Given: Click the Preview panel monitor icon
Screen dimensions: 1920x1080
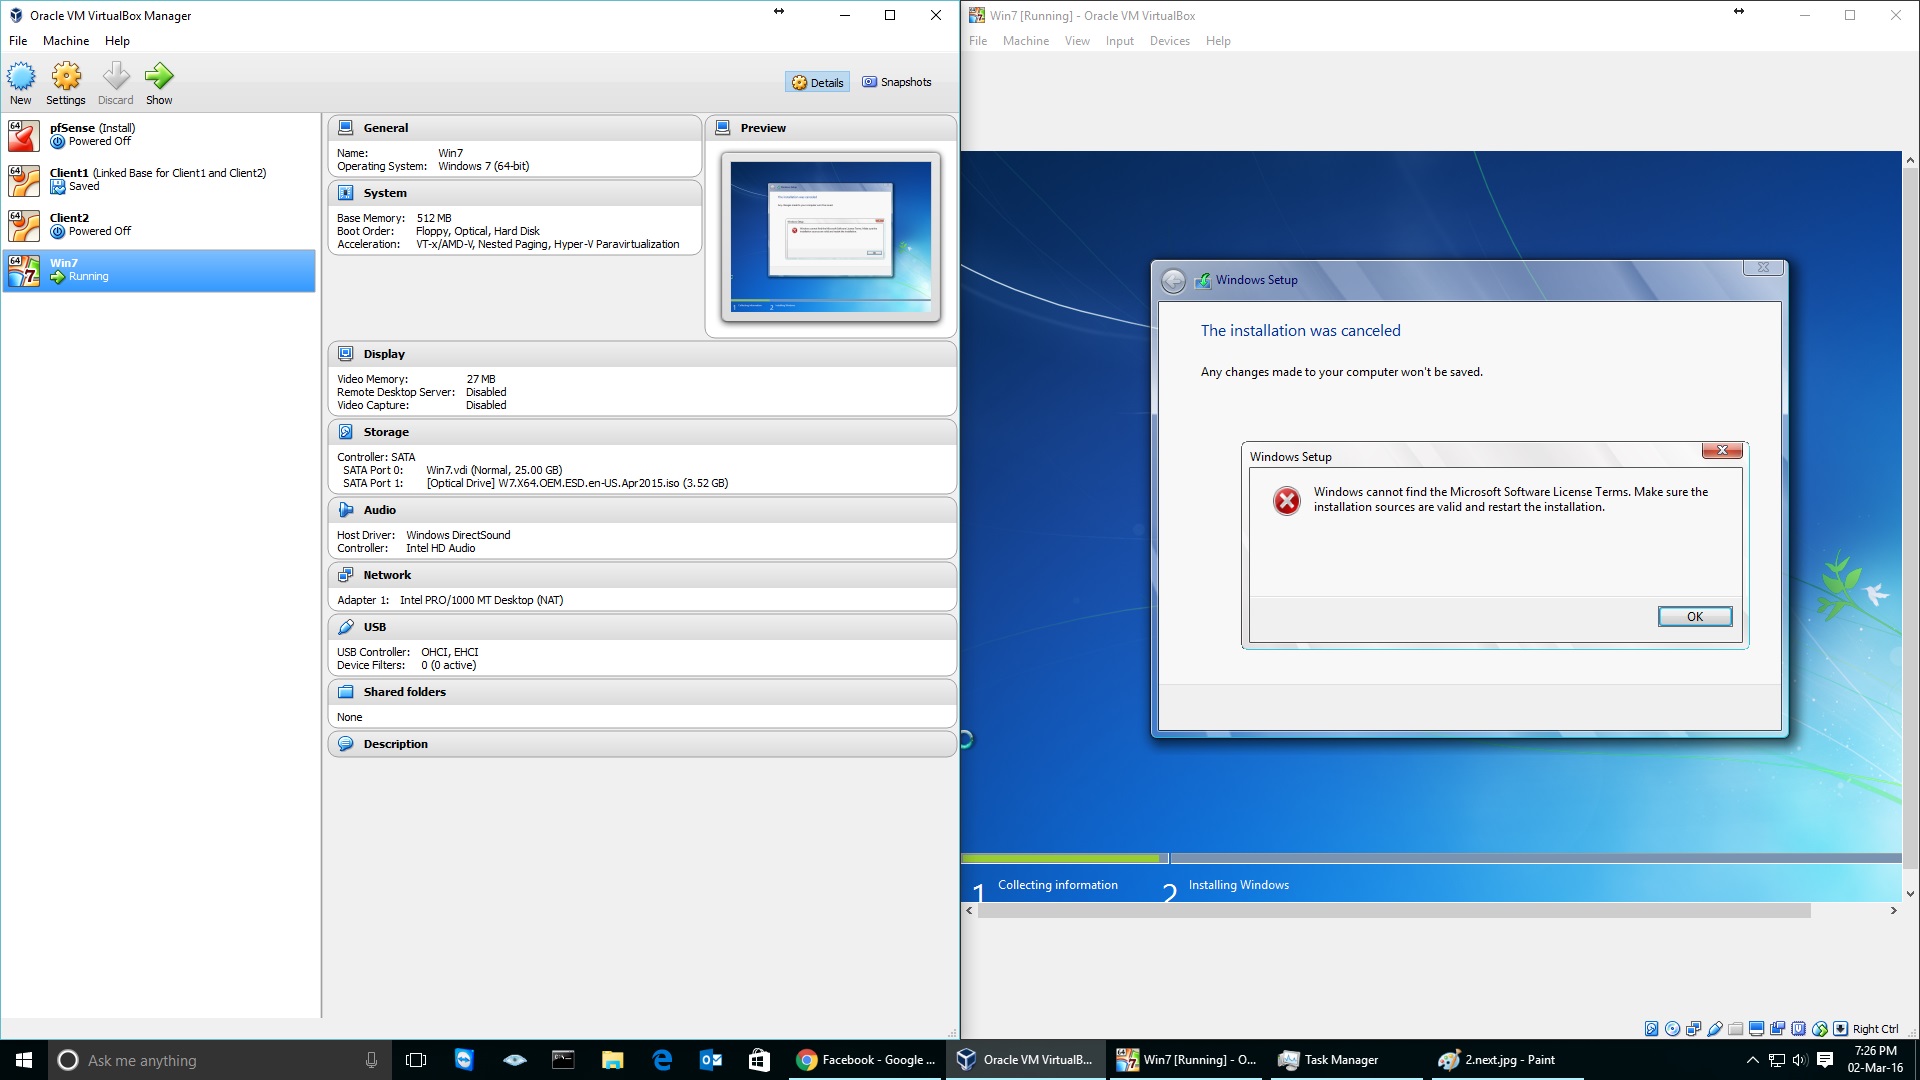Looking at the screenshot, I should [723, 128].
